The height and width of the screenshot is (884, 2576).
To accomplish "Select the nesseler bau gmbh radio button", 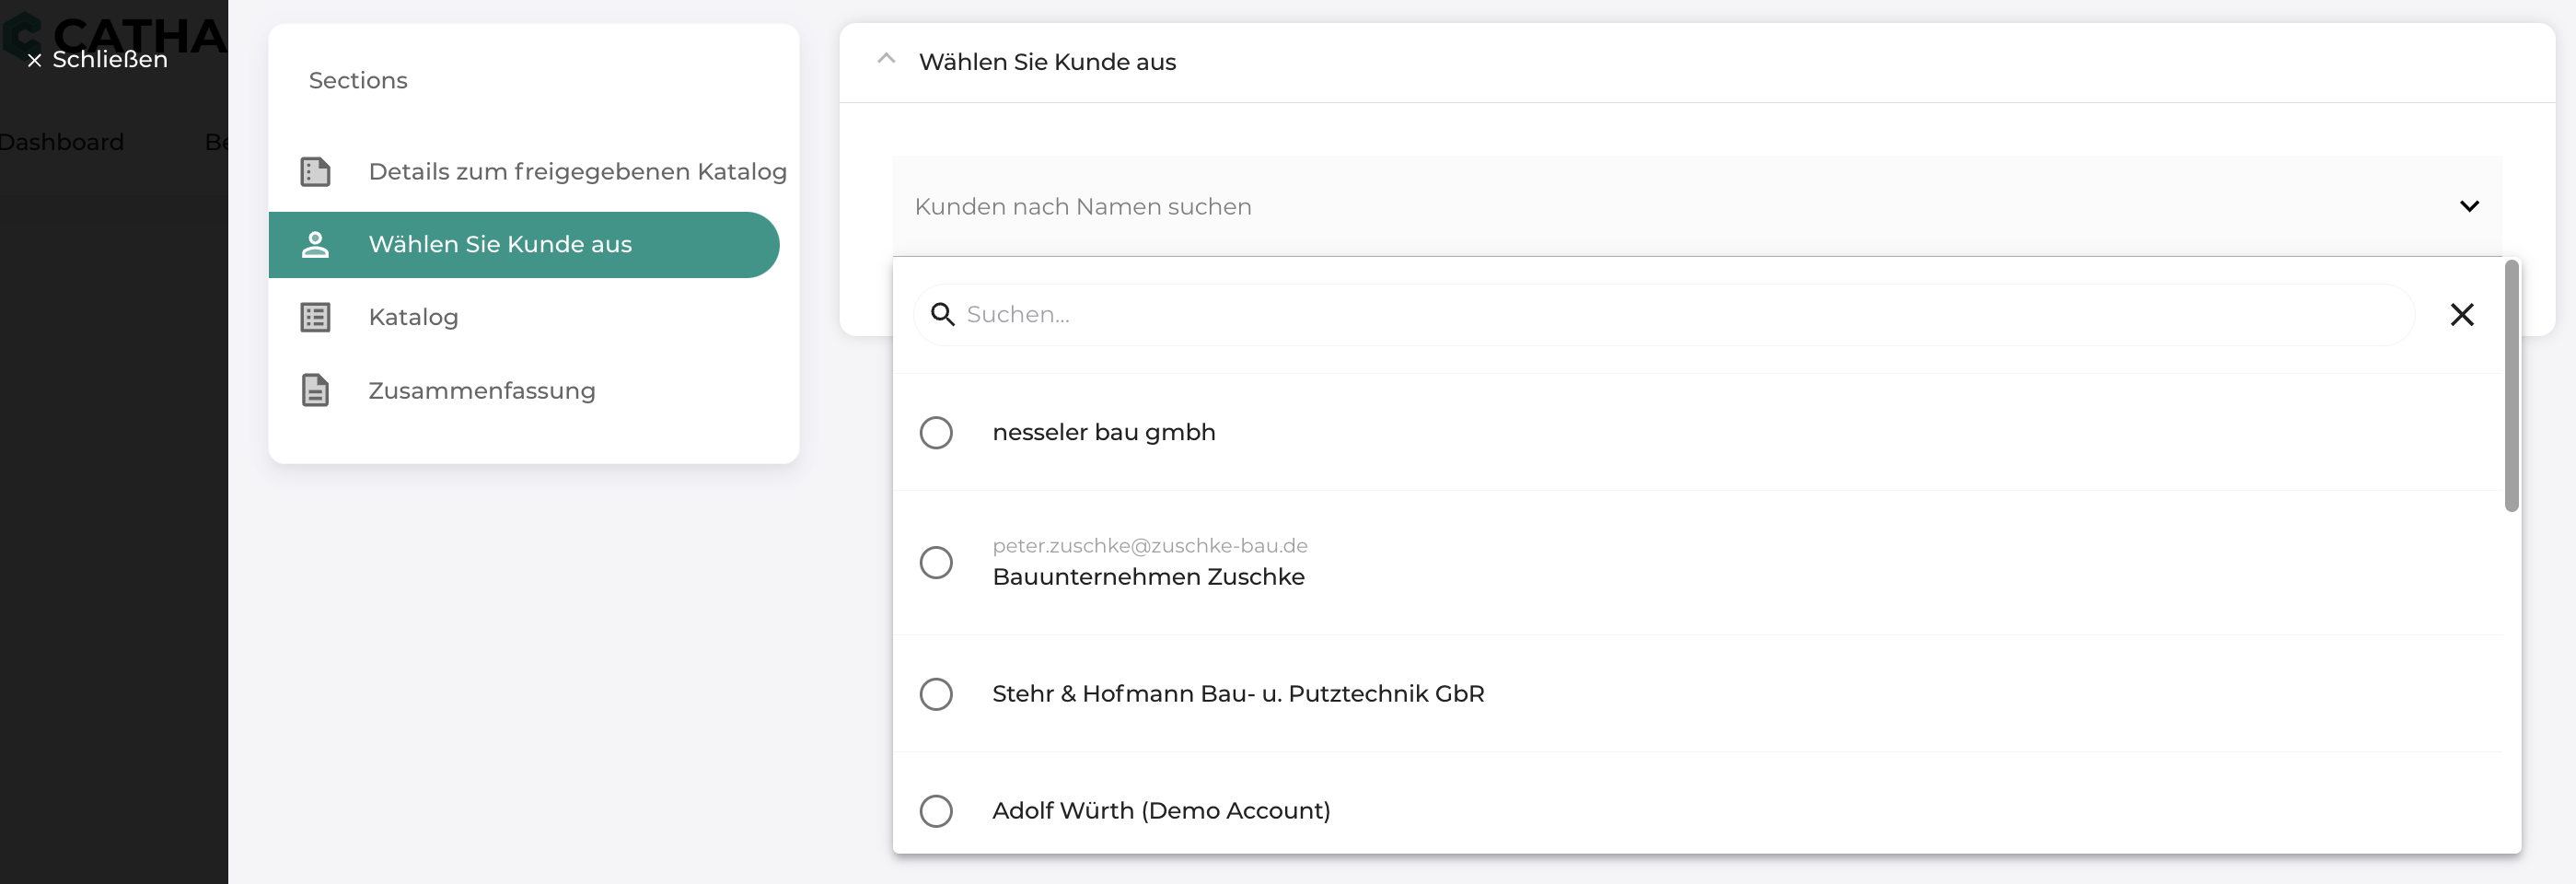I will pyautogui.click(x=936, y=433).
